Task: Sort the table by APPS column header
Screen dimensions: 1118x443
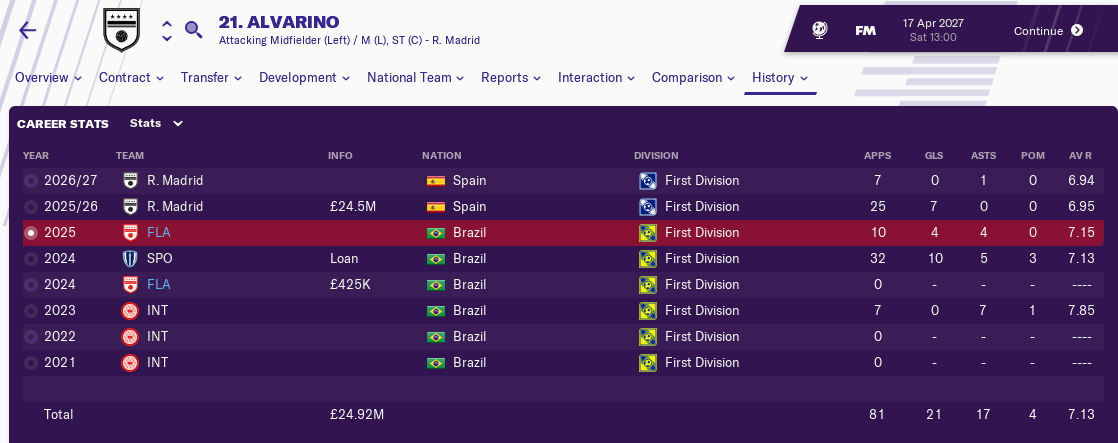Action: [878, 156]
